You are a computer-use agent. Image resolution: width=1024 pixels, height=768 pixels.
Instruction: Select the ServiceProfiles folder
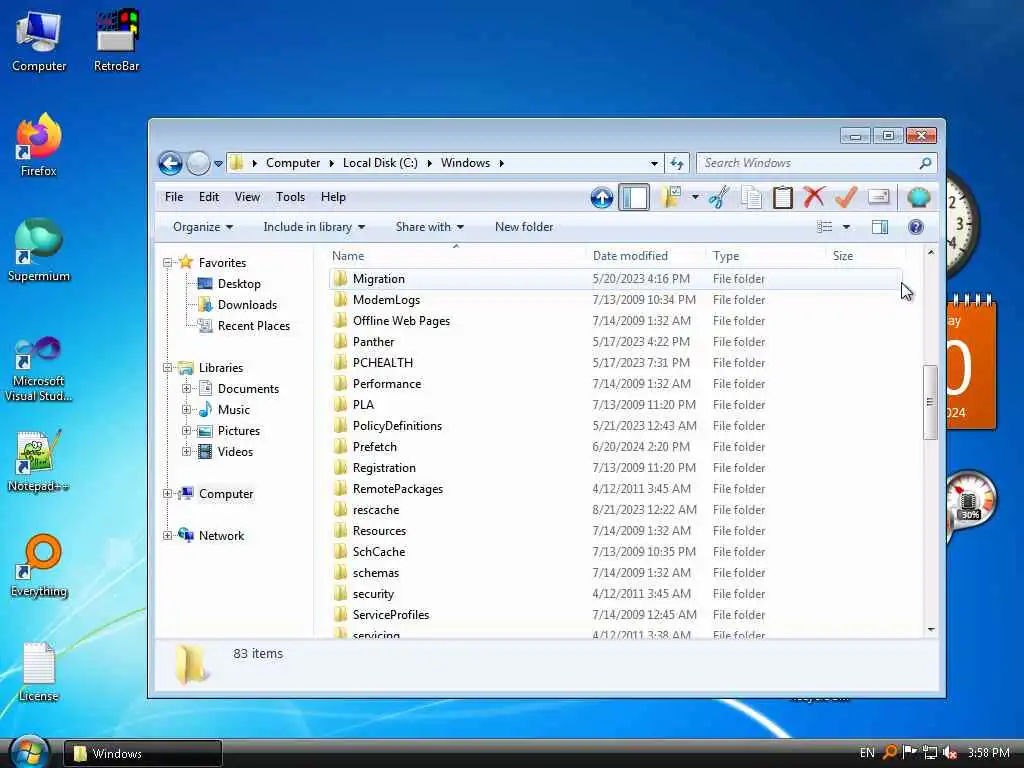point(391,615)
